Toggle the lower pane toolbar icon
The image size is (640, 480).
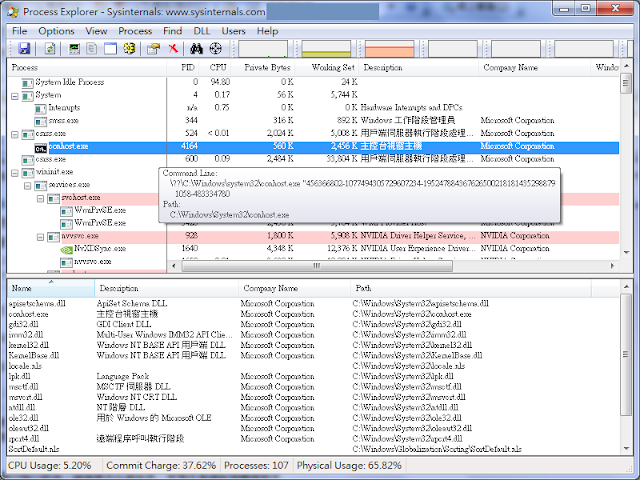click(111, 49)
